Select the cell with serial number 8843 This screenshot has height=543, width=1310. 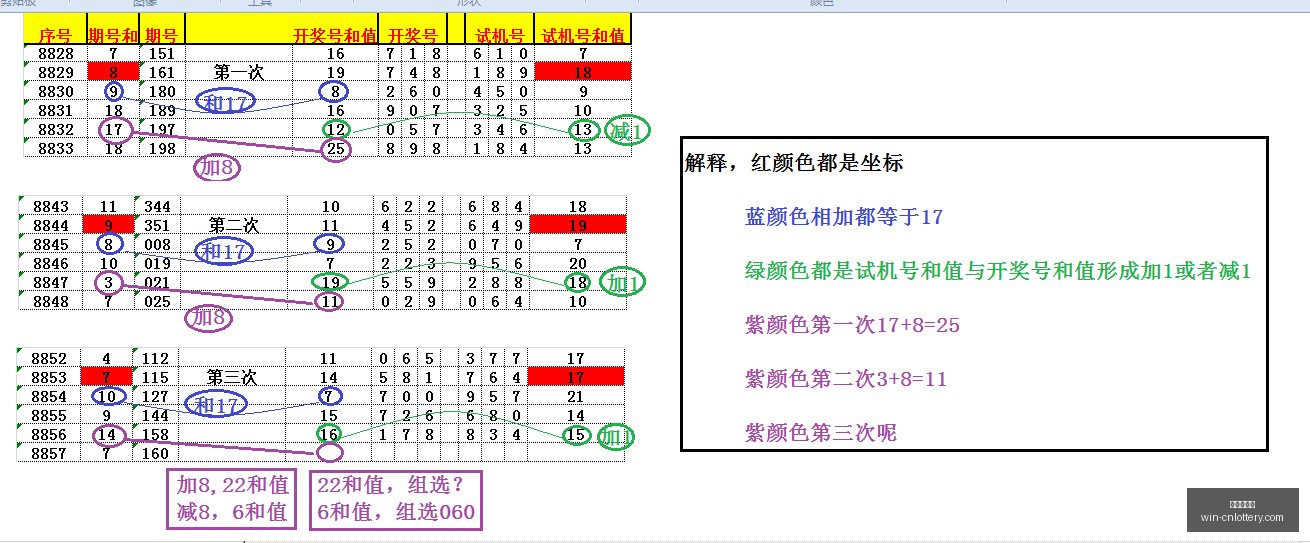(x=51, y=206)
